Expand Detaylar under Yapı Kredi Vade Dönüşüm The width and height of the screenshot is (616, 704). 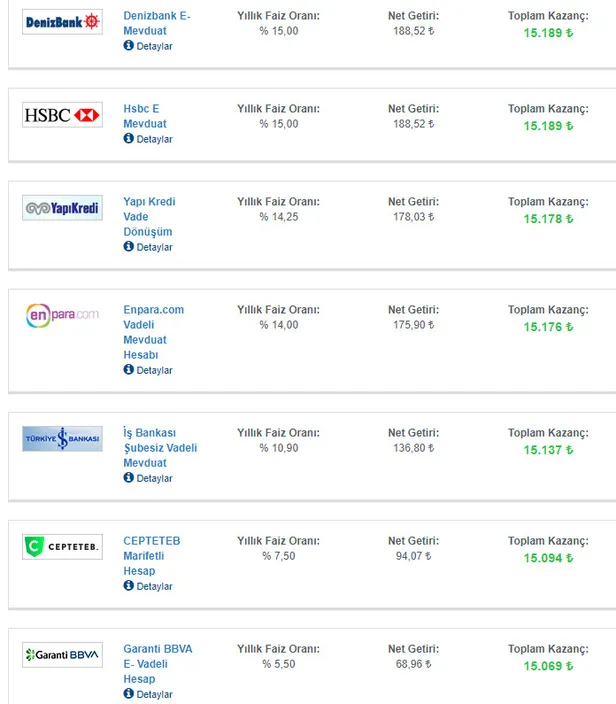[x=148, y=247]
